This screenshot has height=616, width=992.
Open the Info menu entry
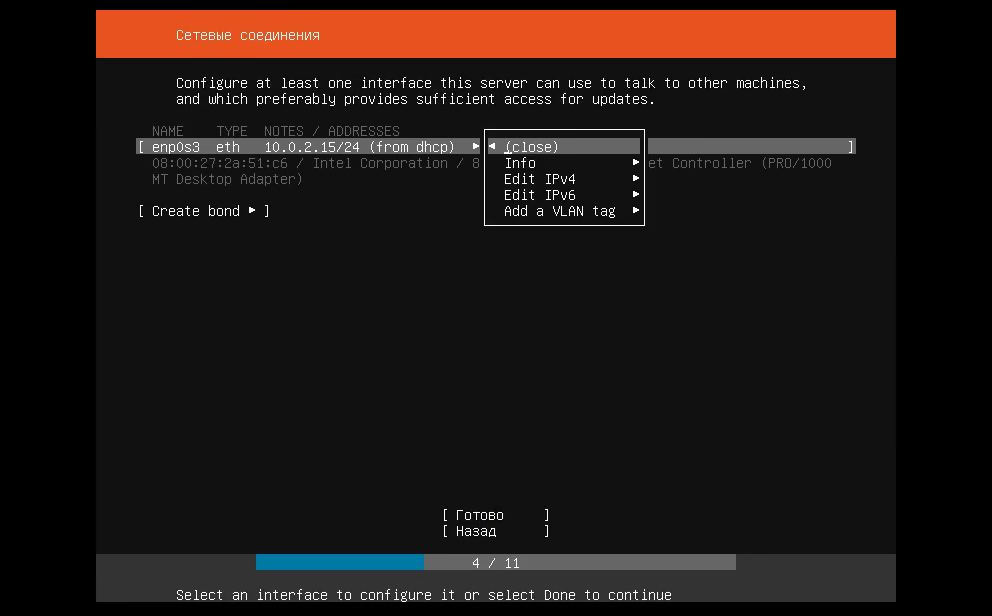520,163
